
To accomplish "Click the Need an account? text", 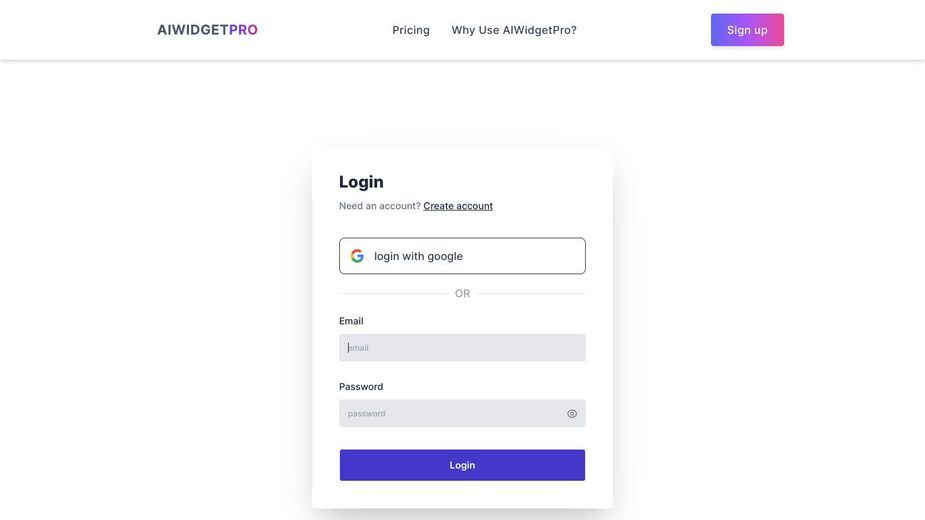I will click(379, 206).
